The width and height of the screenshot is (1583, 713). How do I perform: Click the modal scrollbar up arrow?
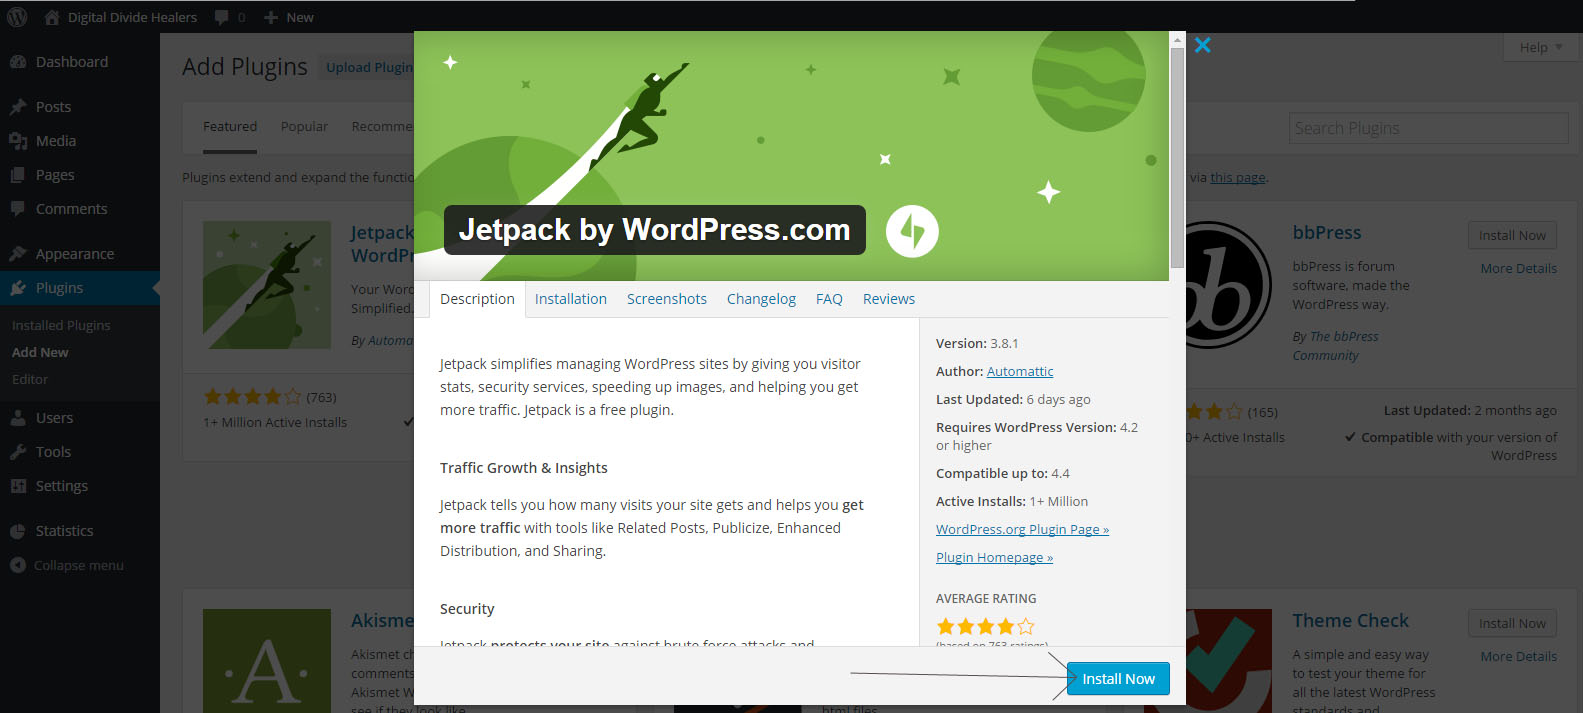coord(1177,40)
